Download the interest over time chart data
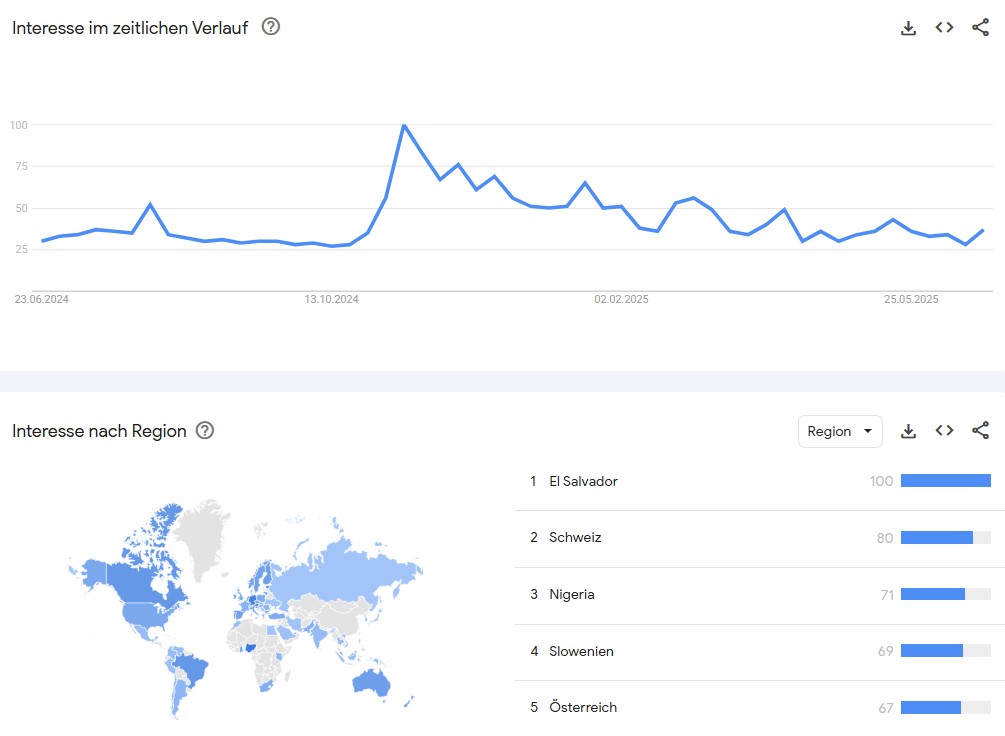 pos(908,28)
